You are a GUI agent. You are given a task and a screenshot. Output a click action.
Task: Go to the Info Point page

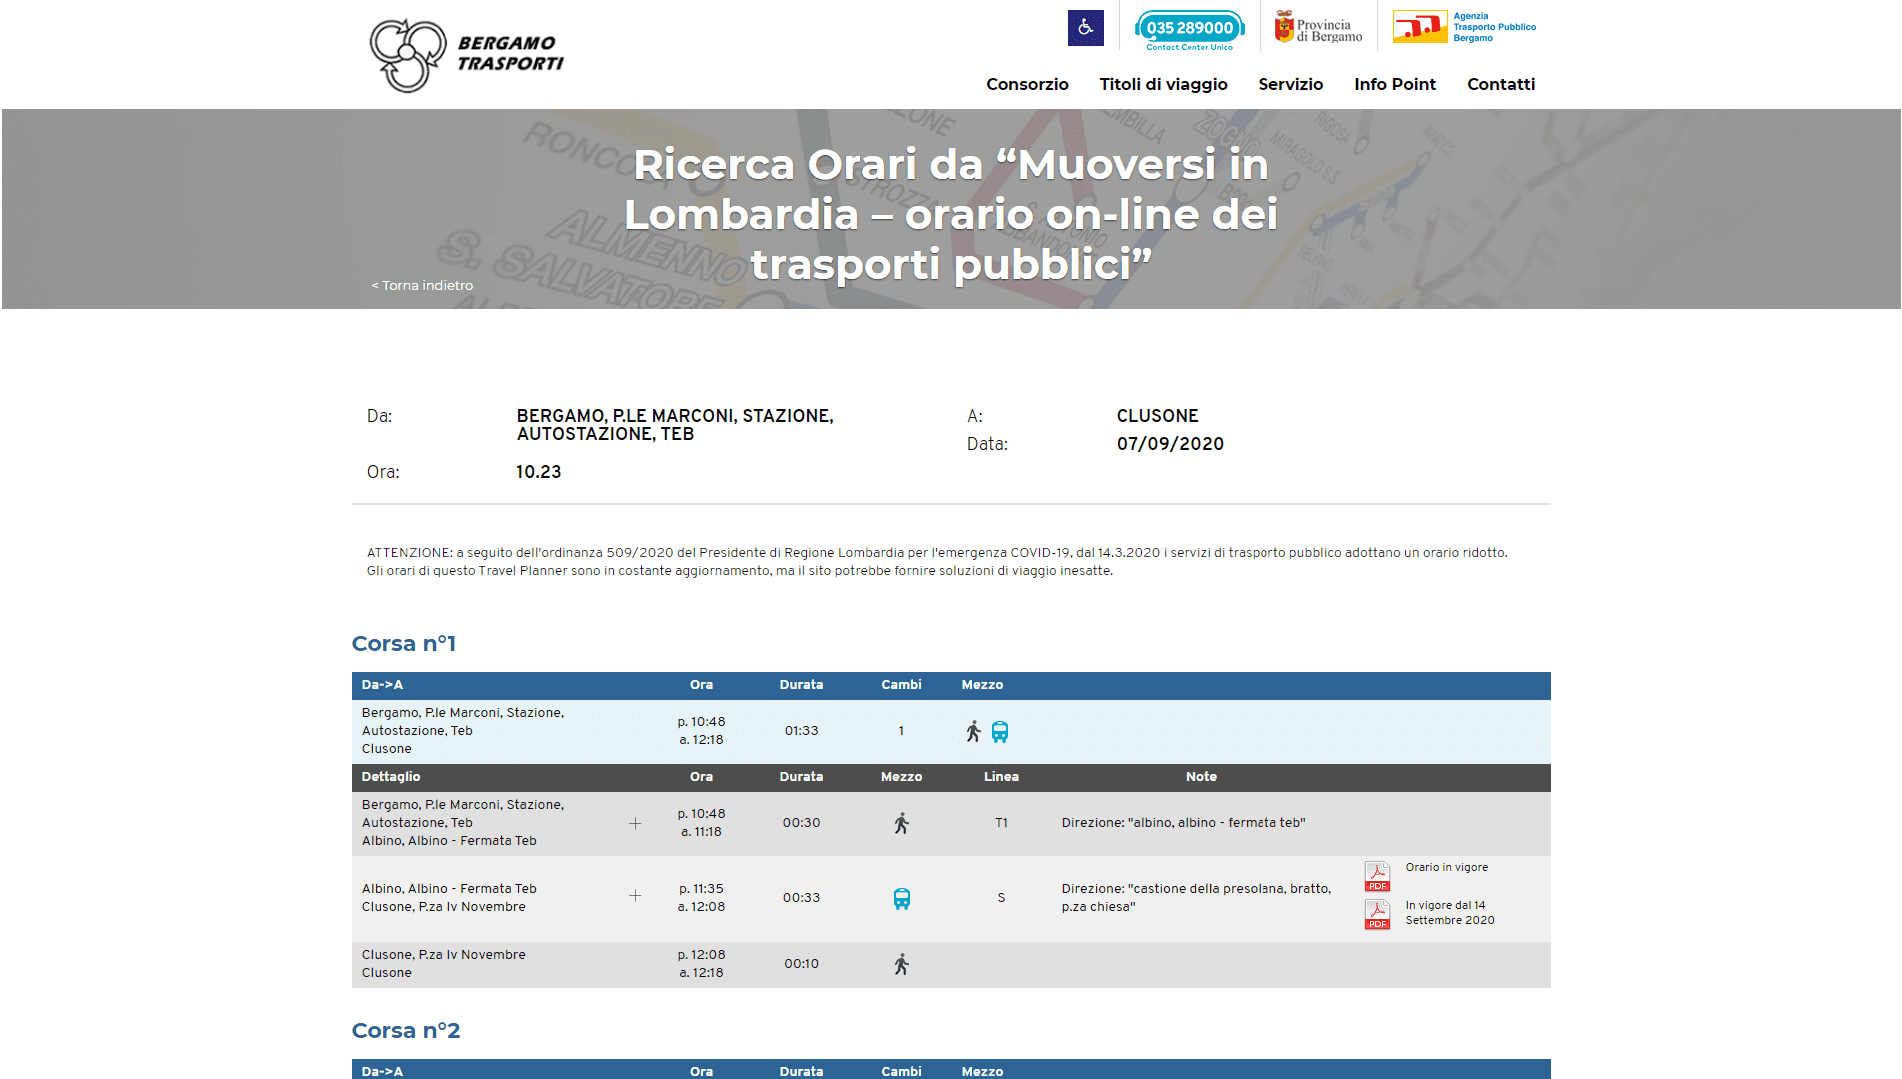click(1394, 84)
